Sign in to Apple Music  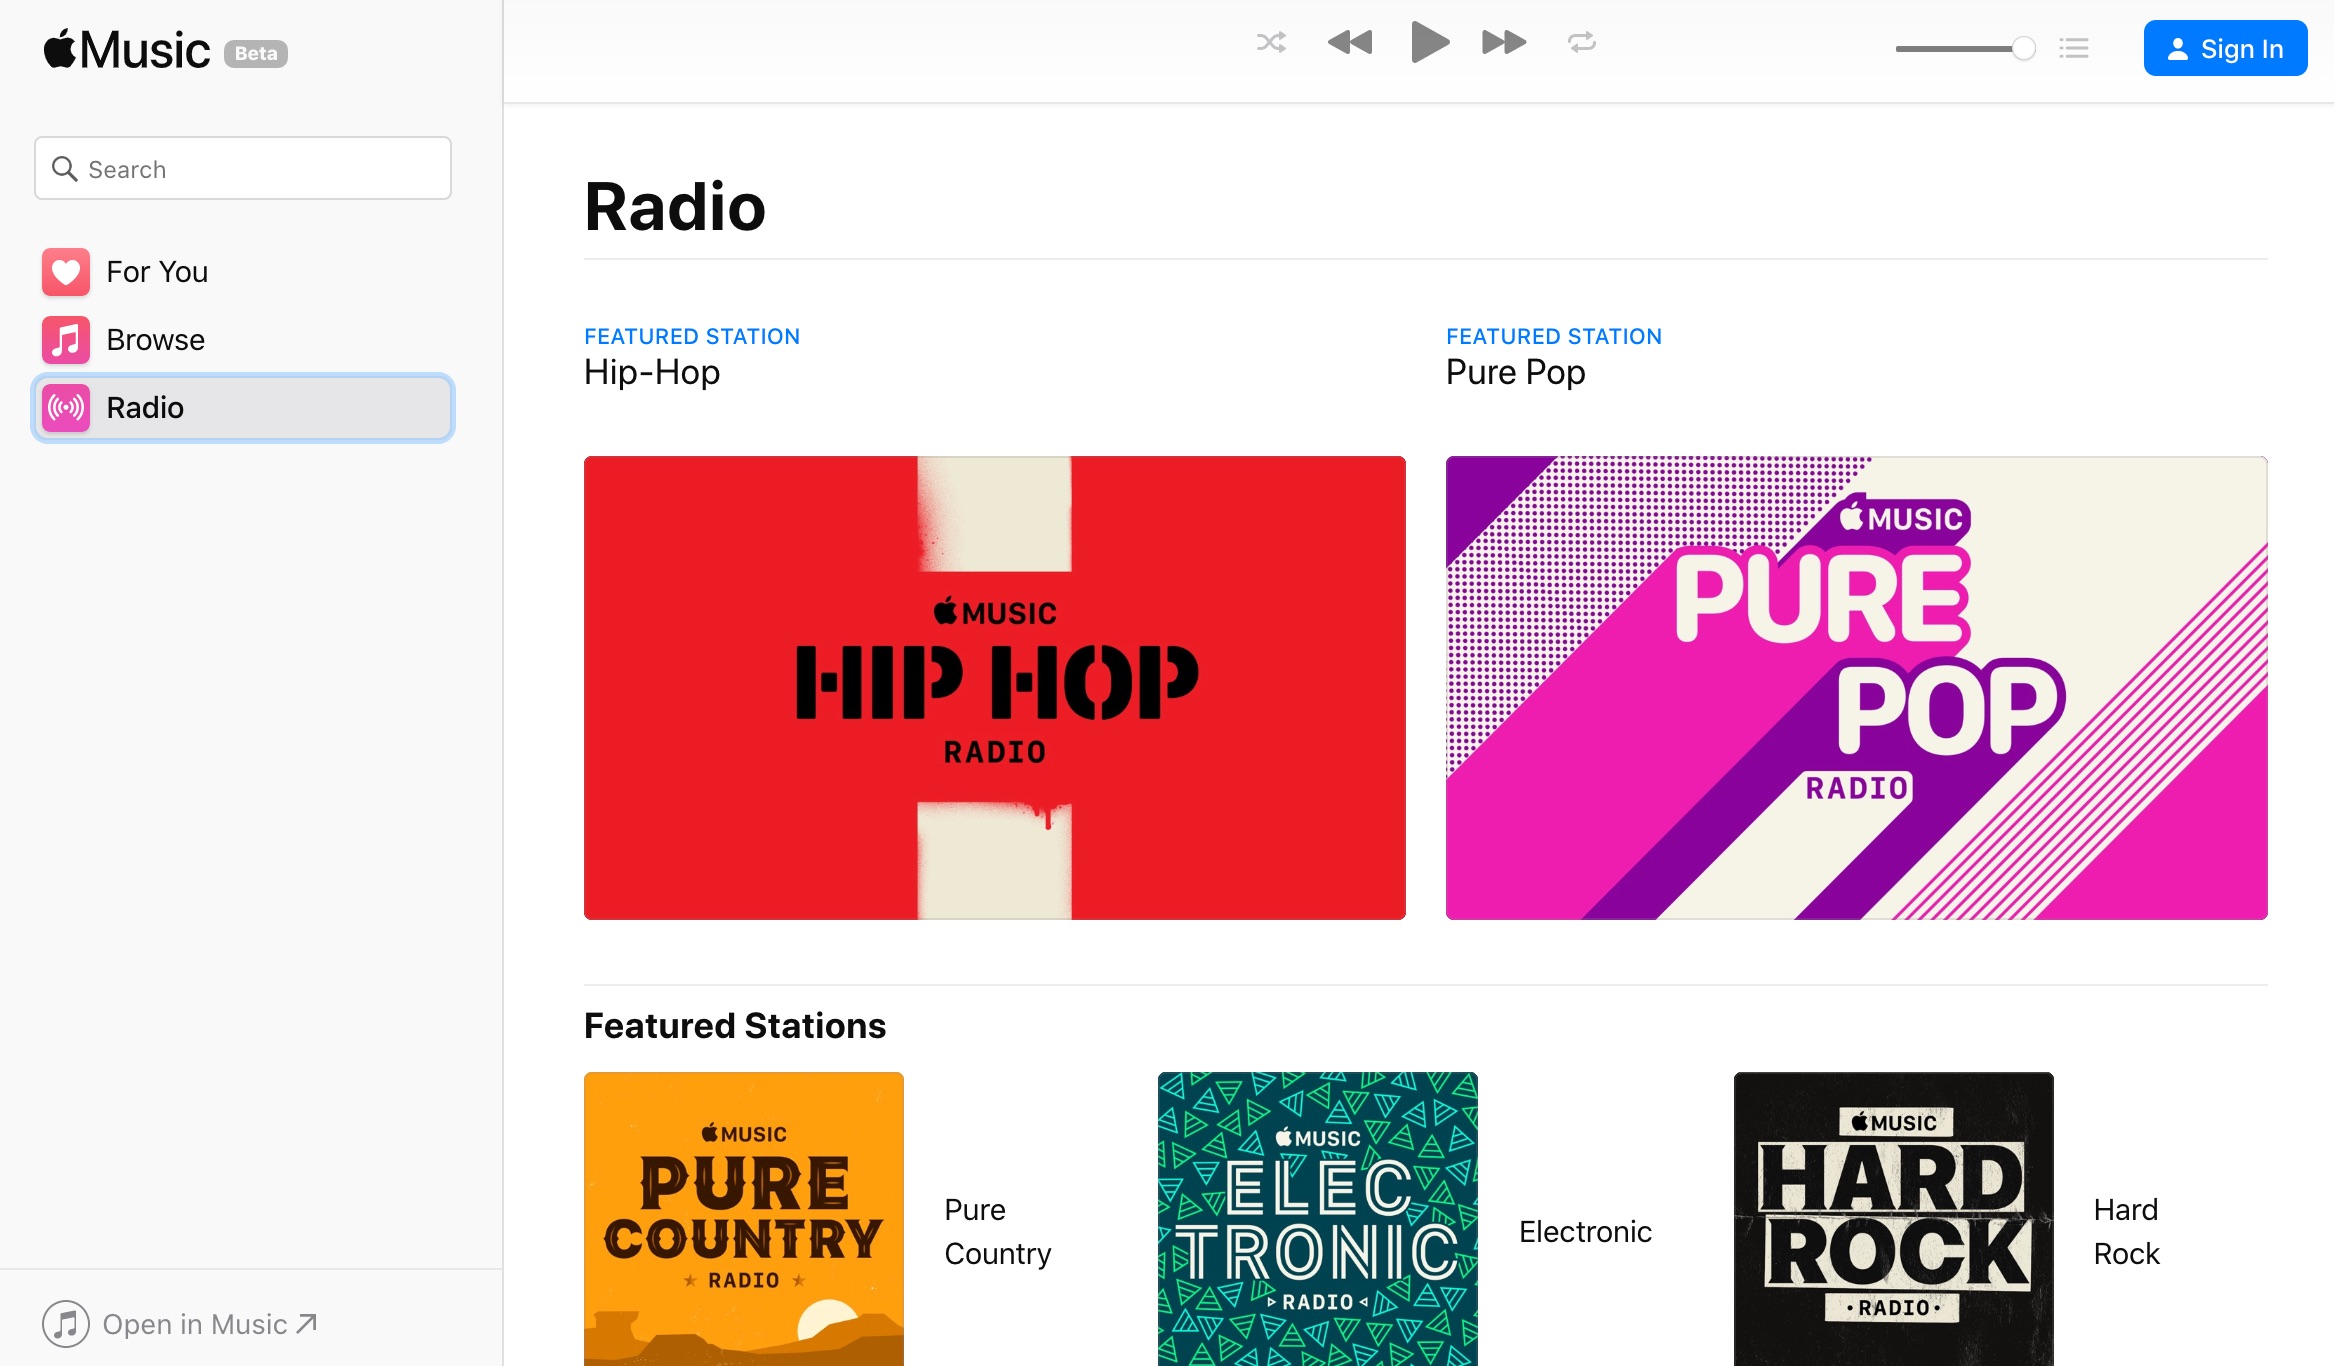[x=2225, y=48]
